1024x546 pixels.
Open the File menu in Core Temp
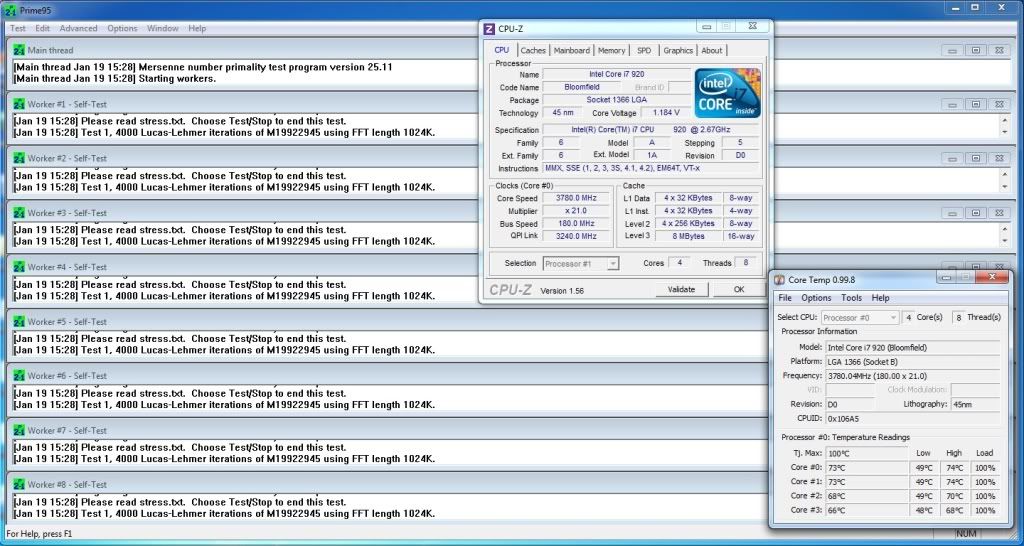(785, 298)
